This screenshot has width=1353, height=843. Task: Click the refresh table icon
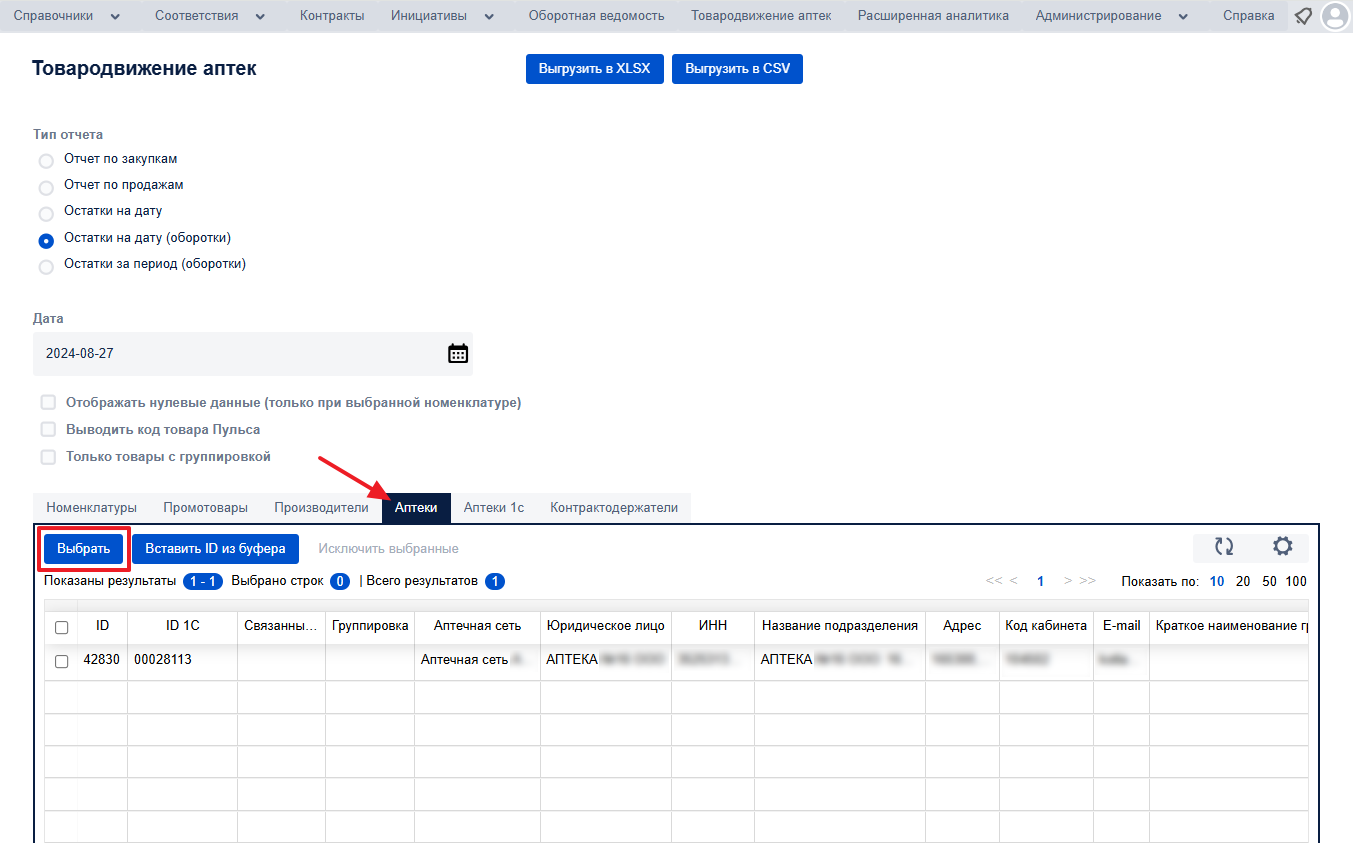tap(1224, 547)
